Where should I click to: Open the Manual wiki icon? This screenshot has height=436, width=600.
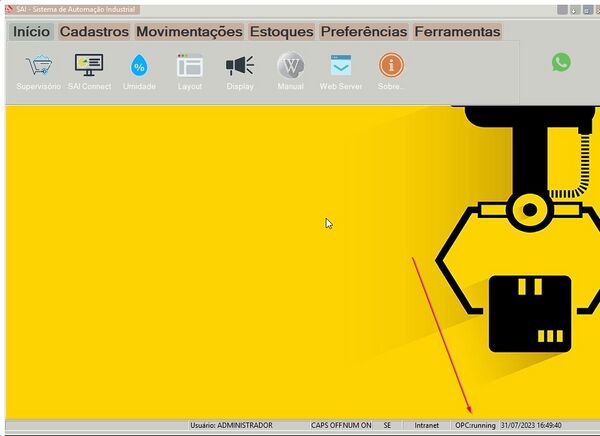pyautogui.click(x=290, y=67)
